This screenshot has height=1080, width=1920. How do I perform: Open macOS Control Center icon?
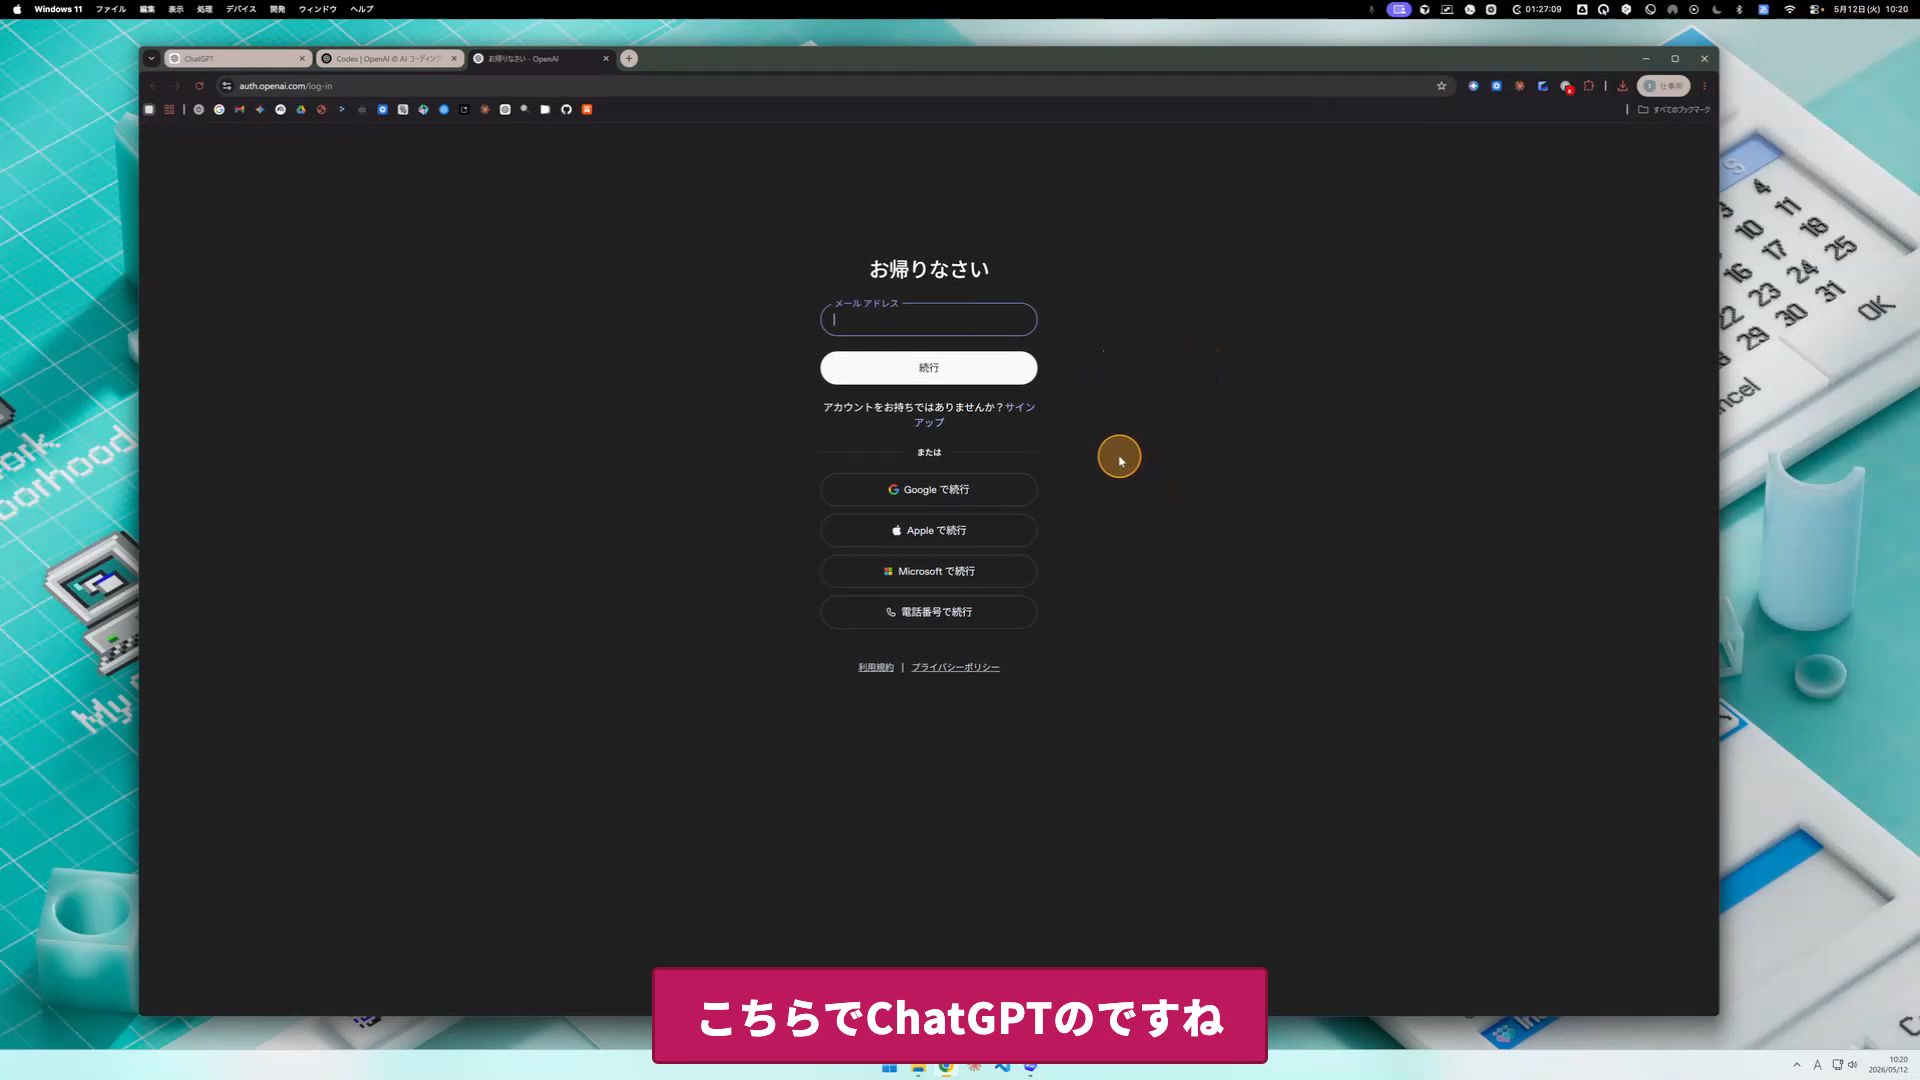[x=1815, y=9]
